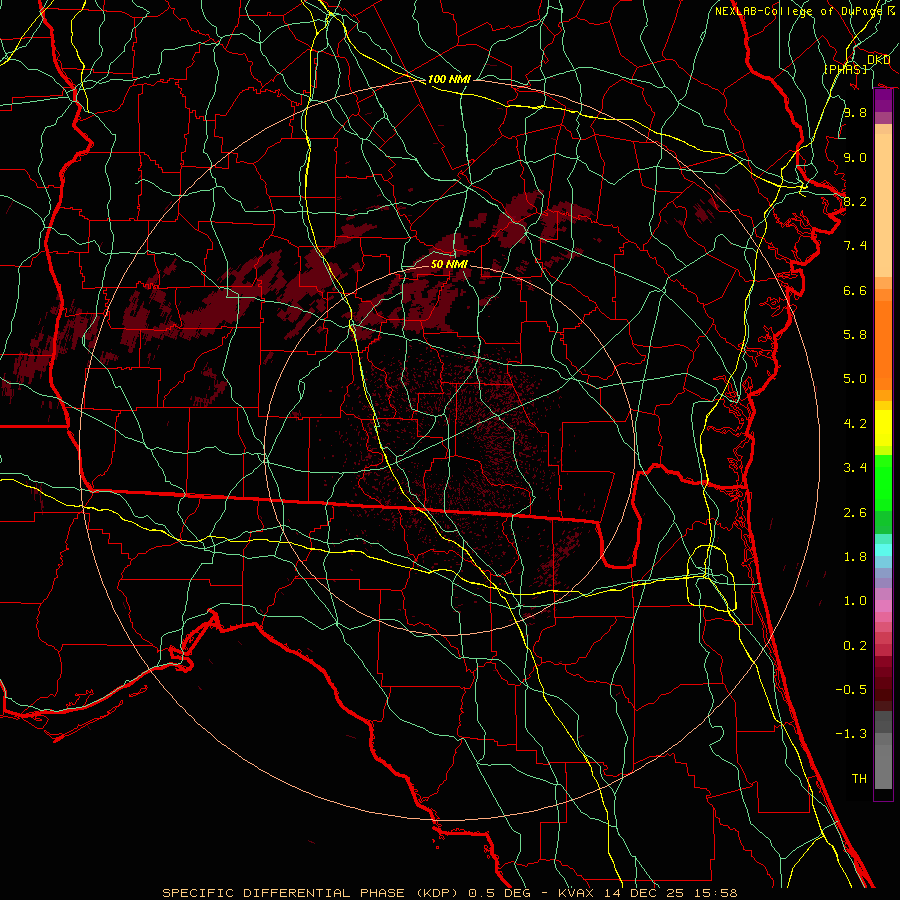Click the yellow segment of the color bar
The height and width of the screenshot is (900, 900).
(x=883, y=428)
